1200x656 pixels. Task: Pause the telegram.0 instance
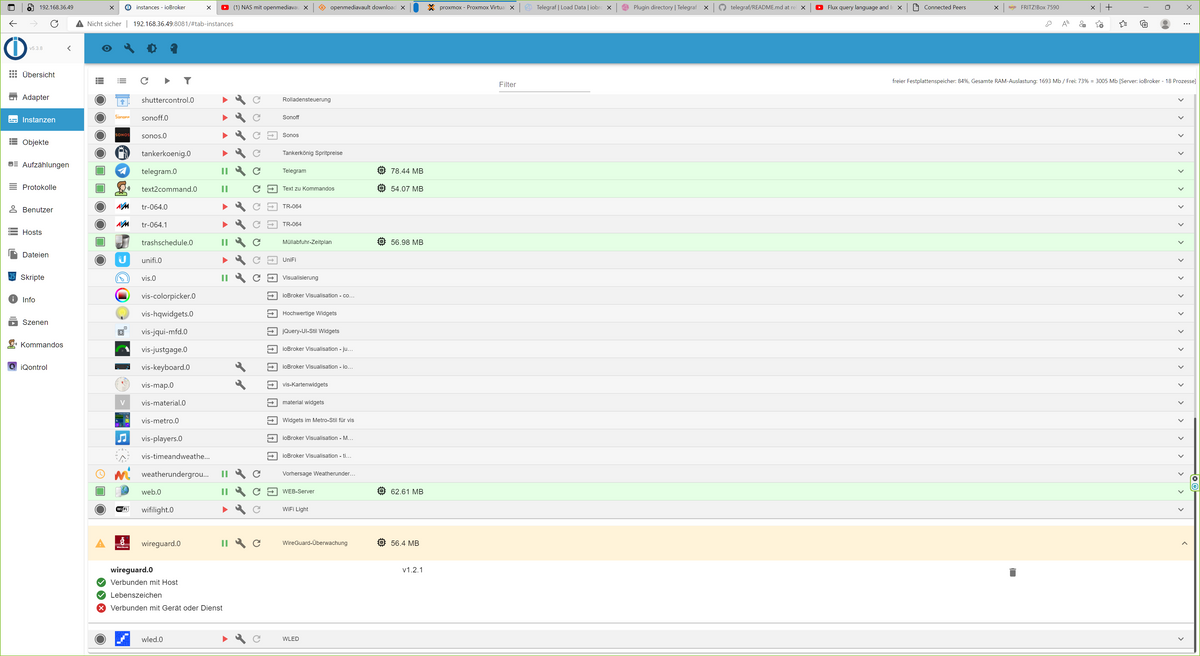point(225,171)
